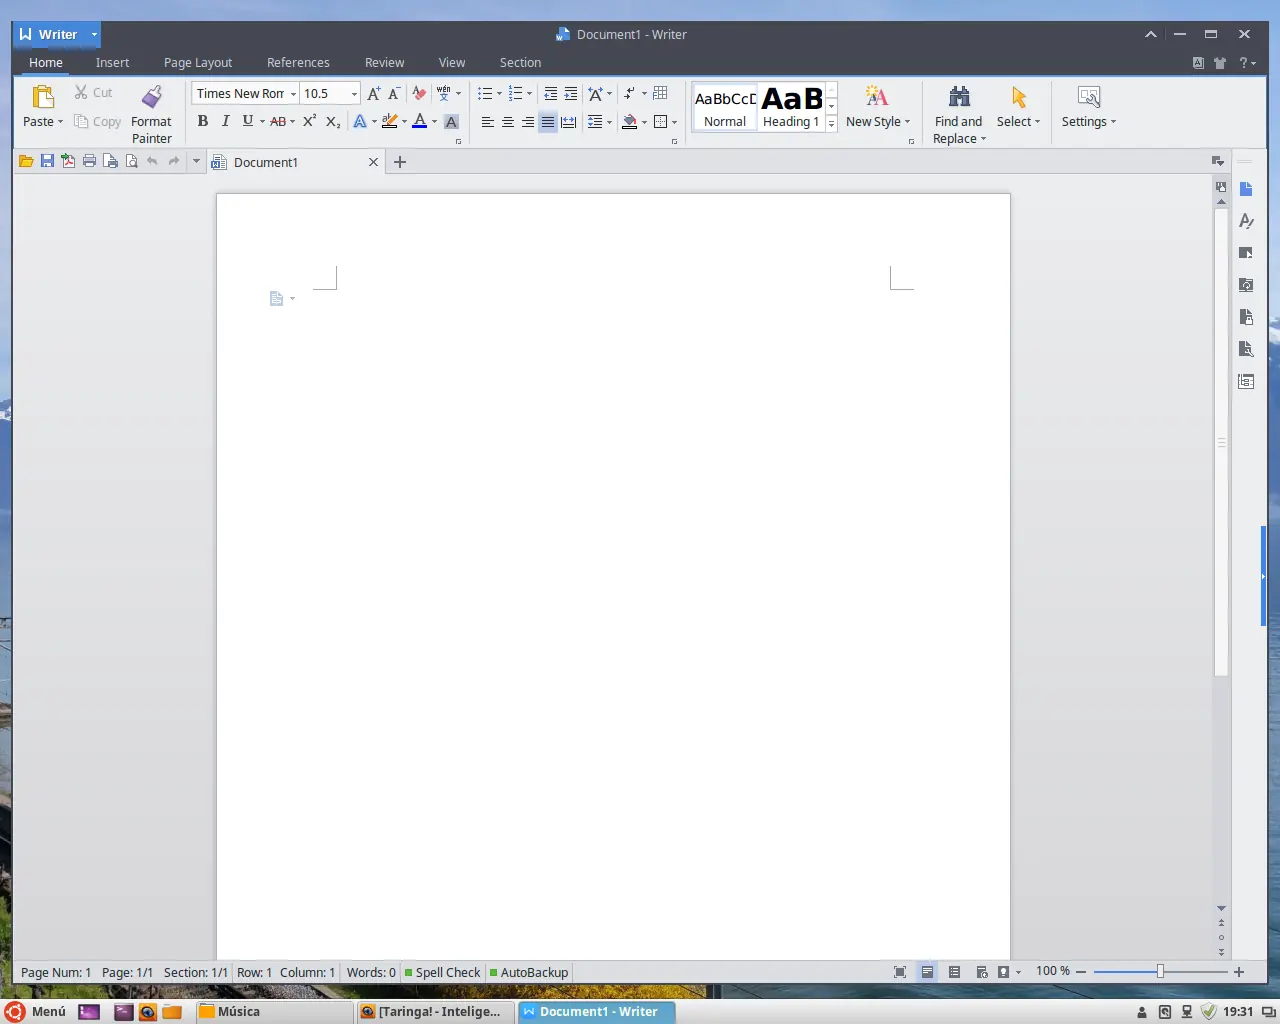Screen dimensions: 1280x1024
Task: Apply subscript formatting
Action: coord(333,121)
